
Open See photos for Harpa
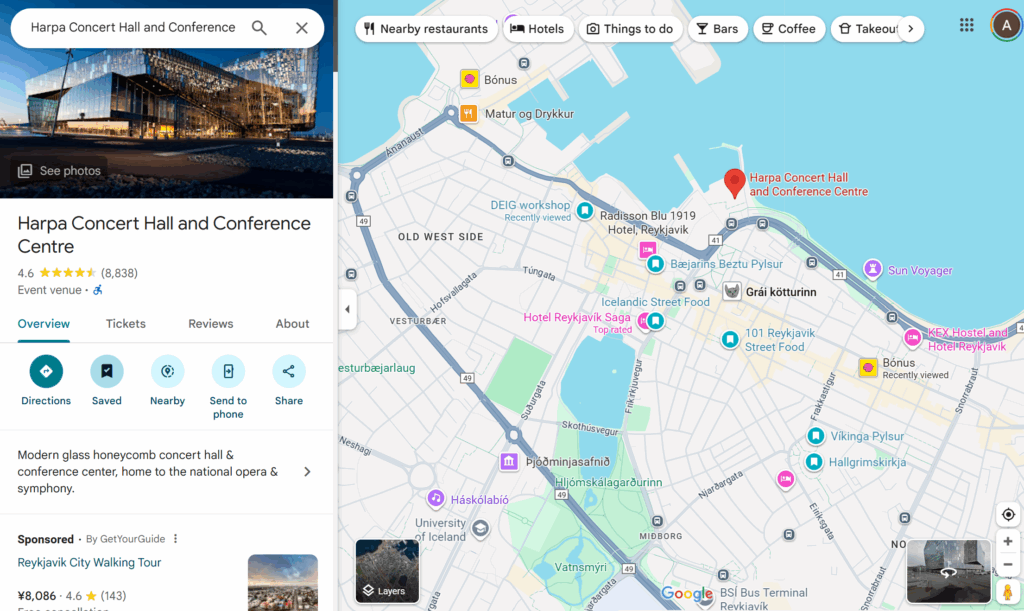[59, 171]
